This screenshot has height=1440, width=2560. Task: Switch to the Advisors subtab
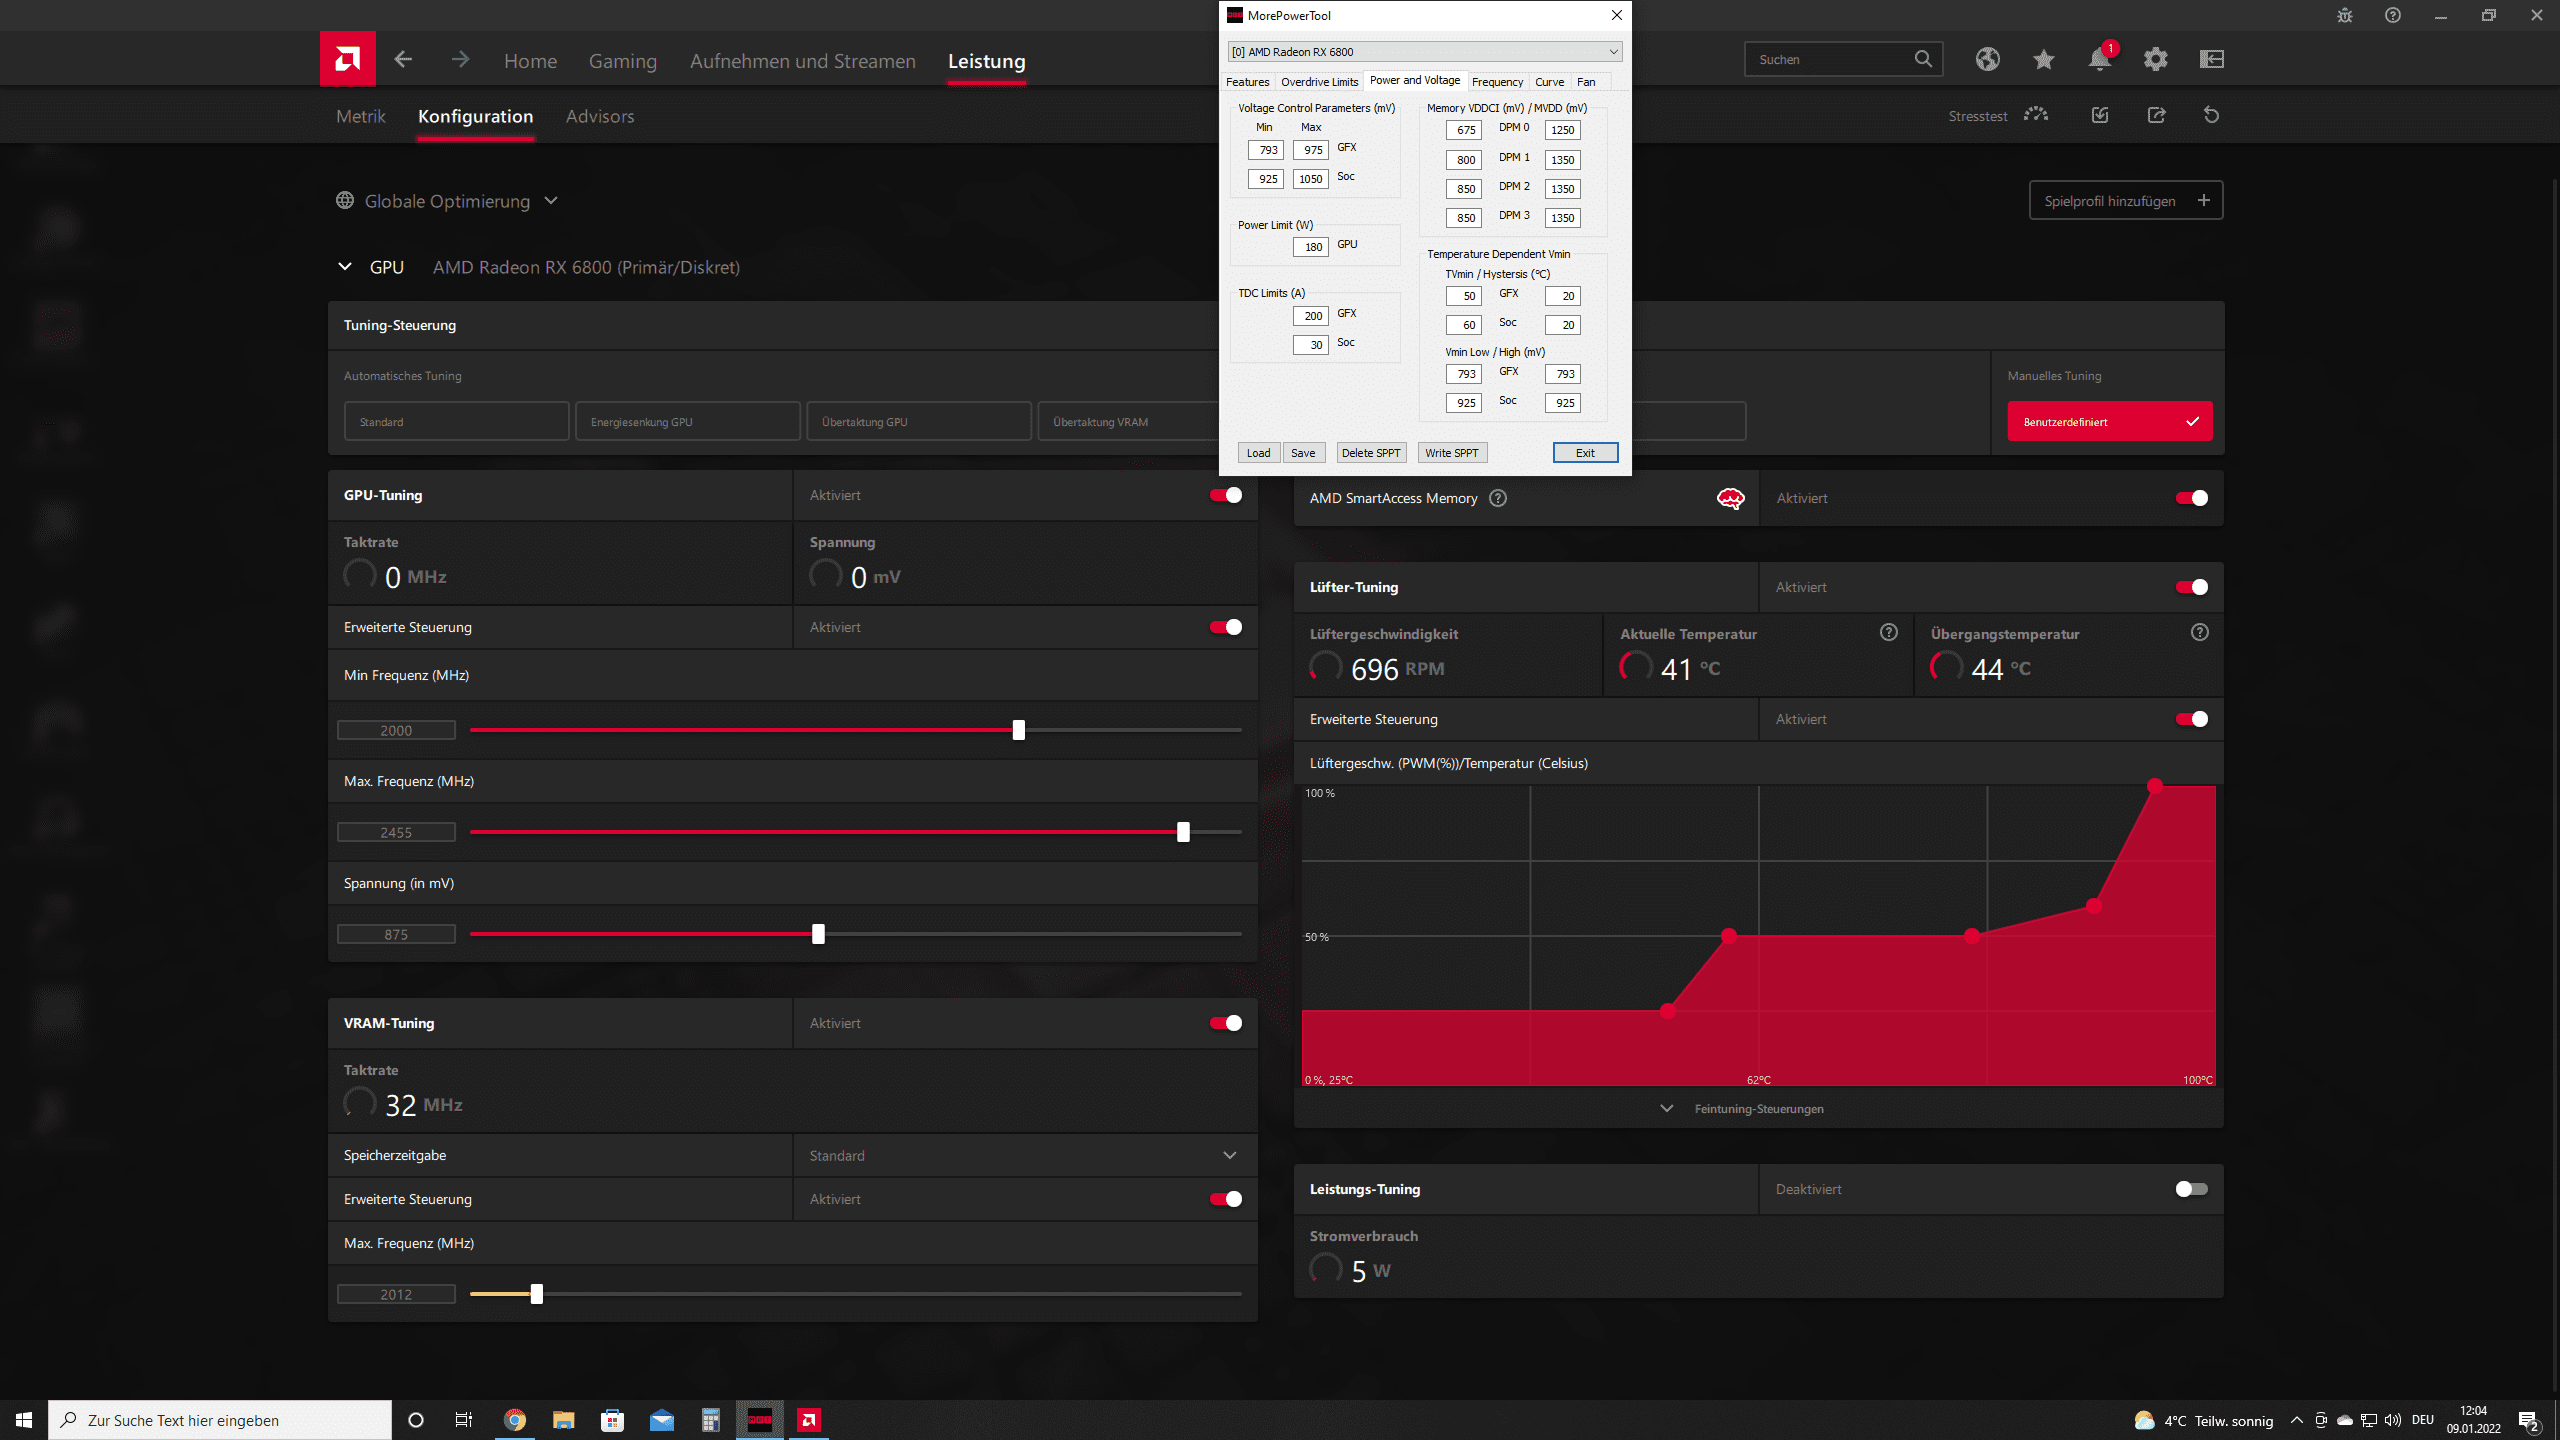[x=600, y=116]
